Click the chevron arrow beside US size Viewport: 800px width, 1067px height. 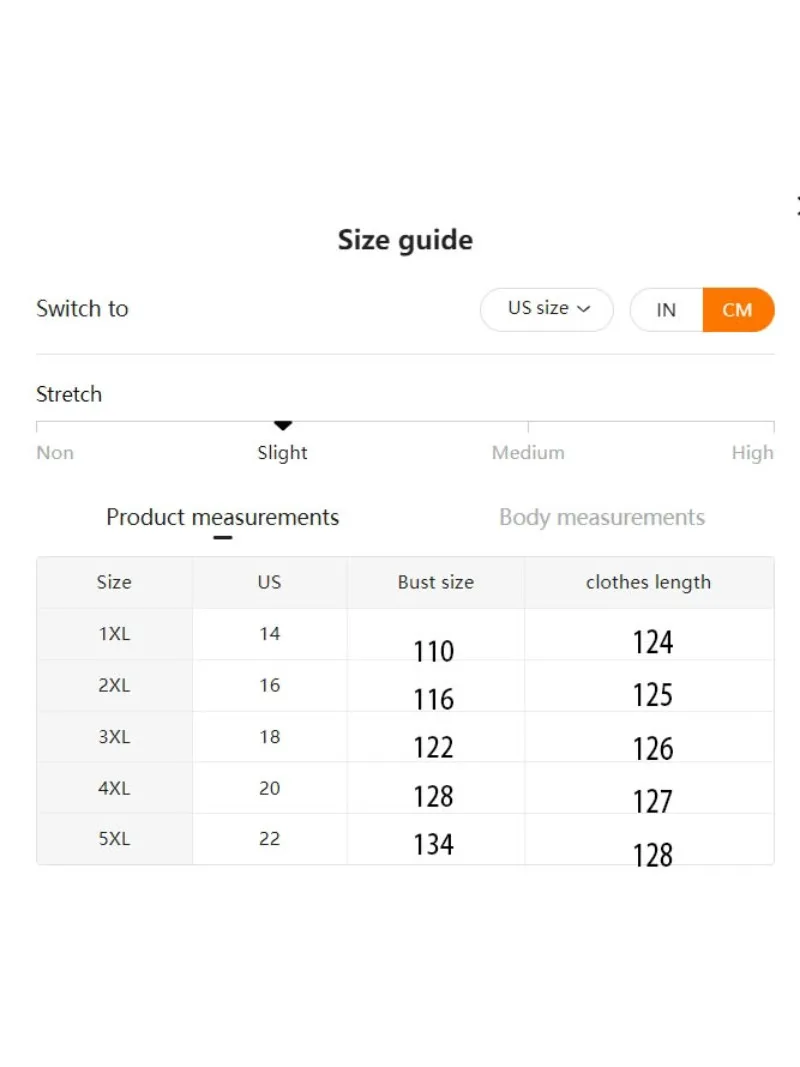click(x=584, y=309)
